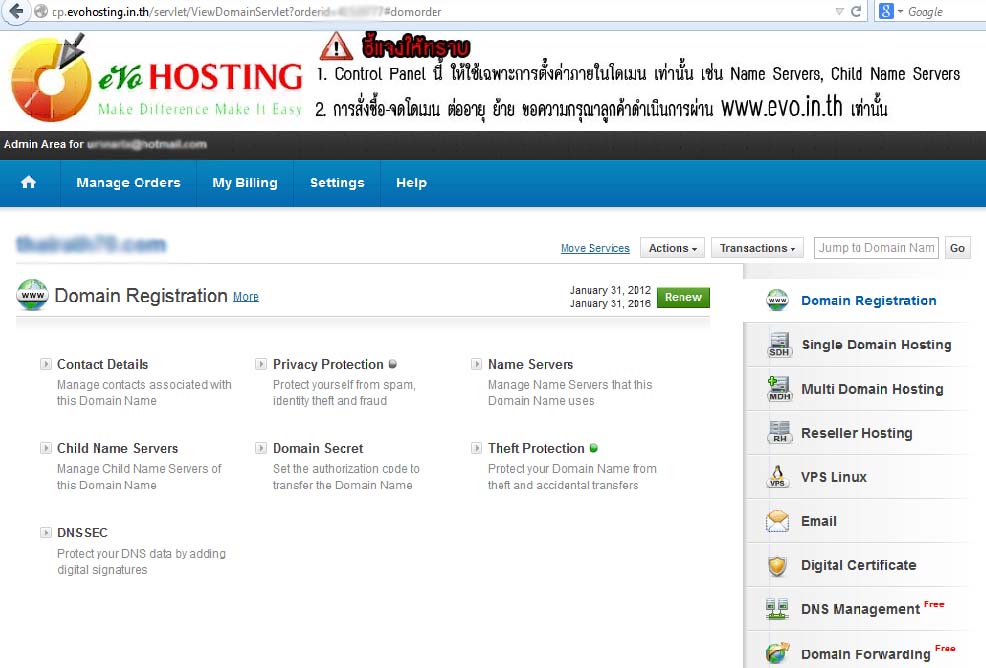This screenshot has width=986, height=668.
Task: Click the 'January 31, 2016' date text
Action: point(610,303)
